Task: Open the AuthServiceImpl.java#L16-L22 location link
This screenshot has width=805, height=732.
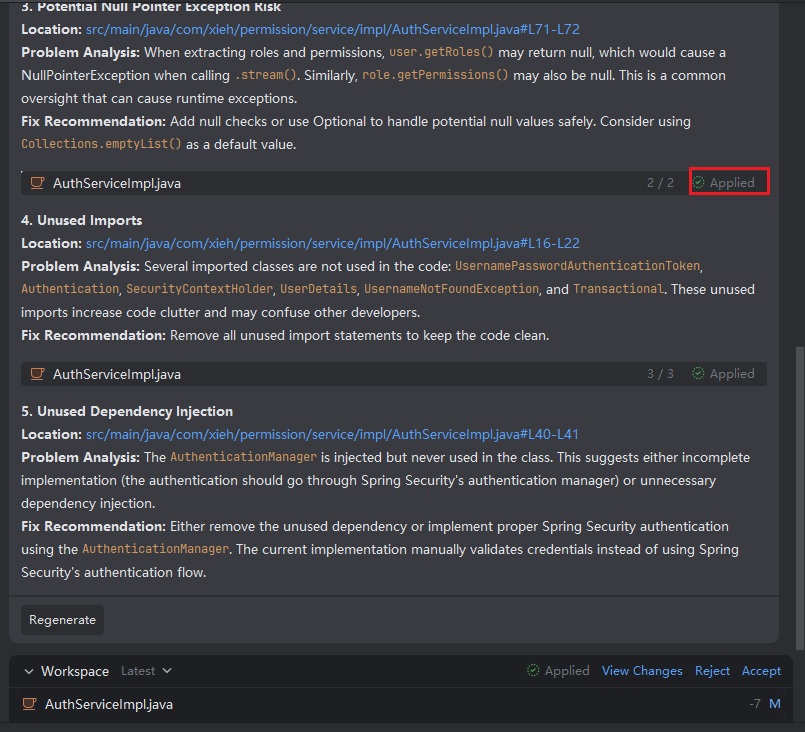Action: (332, 243)
